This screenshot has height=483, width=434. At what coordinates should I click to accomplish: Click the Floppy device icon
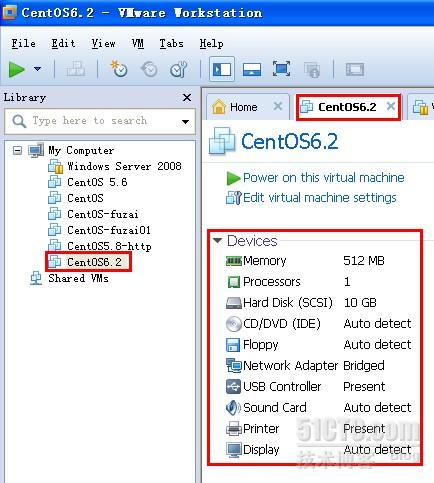click(x=233, y=345)
